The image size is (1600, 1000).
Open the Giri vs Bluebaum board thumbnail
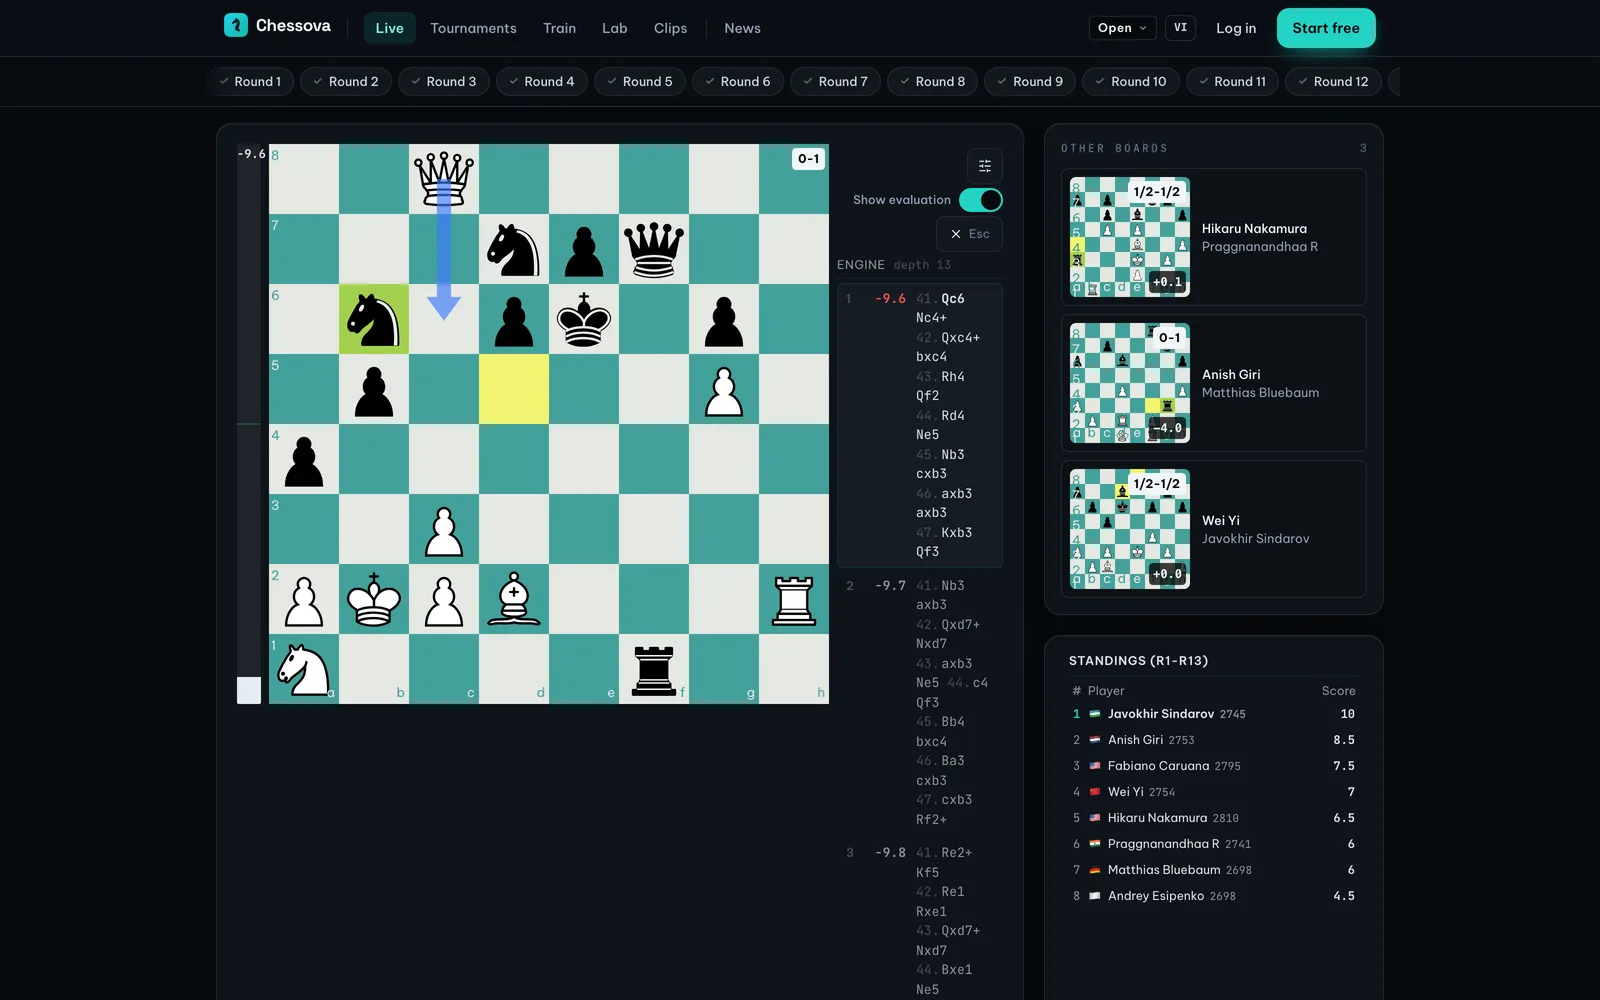[1130, 383]
